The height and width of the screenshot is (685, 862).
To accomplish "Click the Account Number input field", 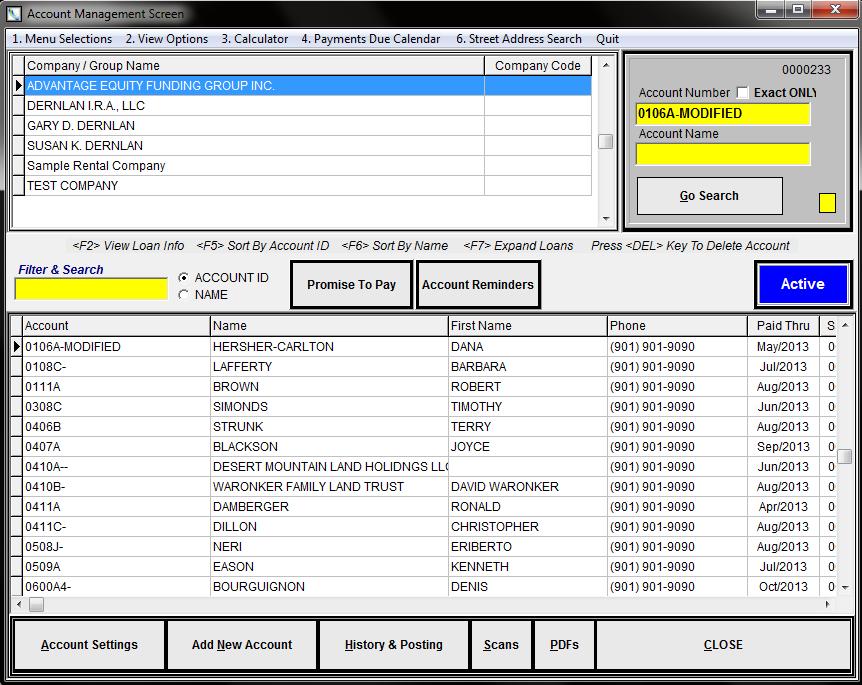I will (722, 114).
